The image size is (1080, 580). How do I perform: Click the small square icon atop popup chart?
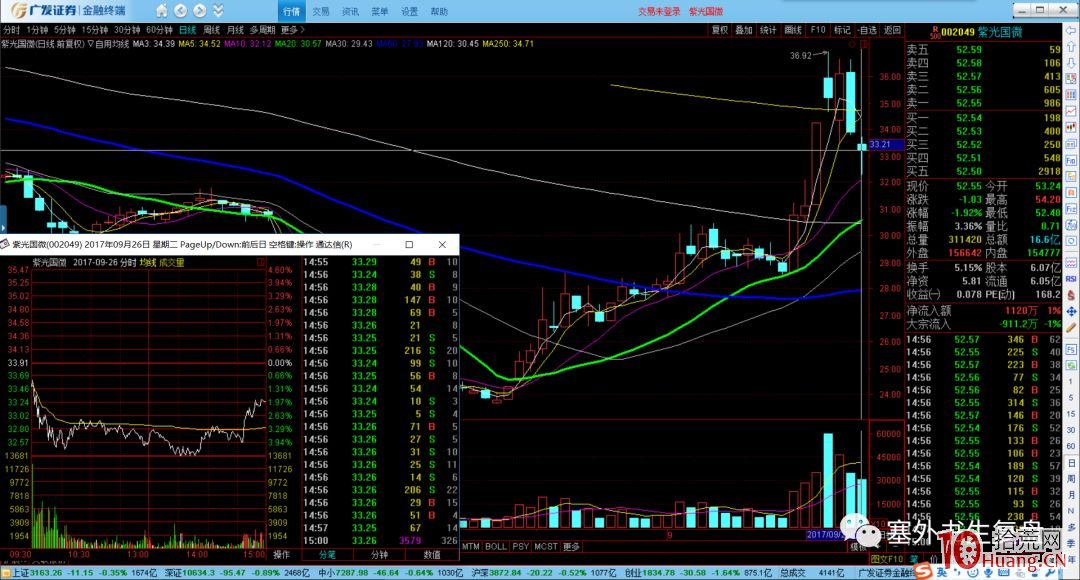click(x=261, y=262)
